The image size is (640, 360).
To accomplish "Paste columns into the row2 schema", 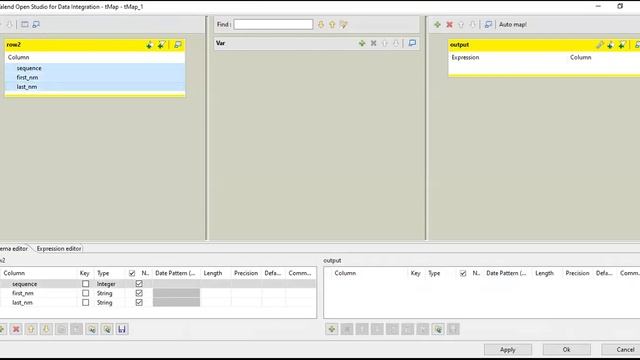I will (76, 329).
